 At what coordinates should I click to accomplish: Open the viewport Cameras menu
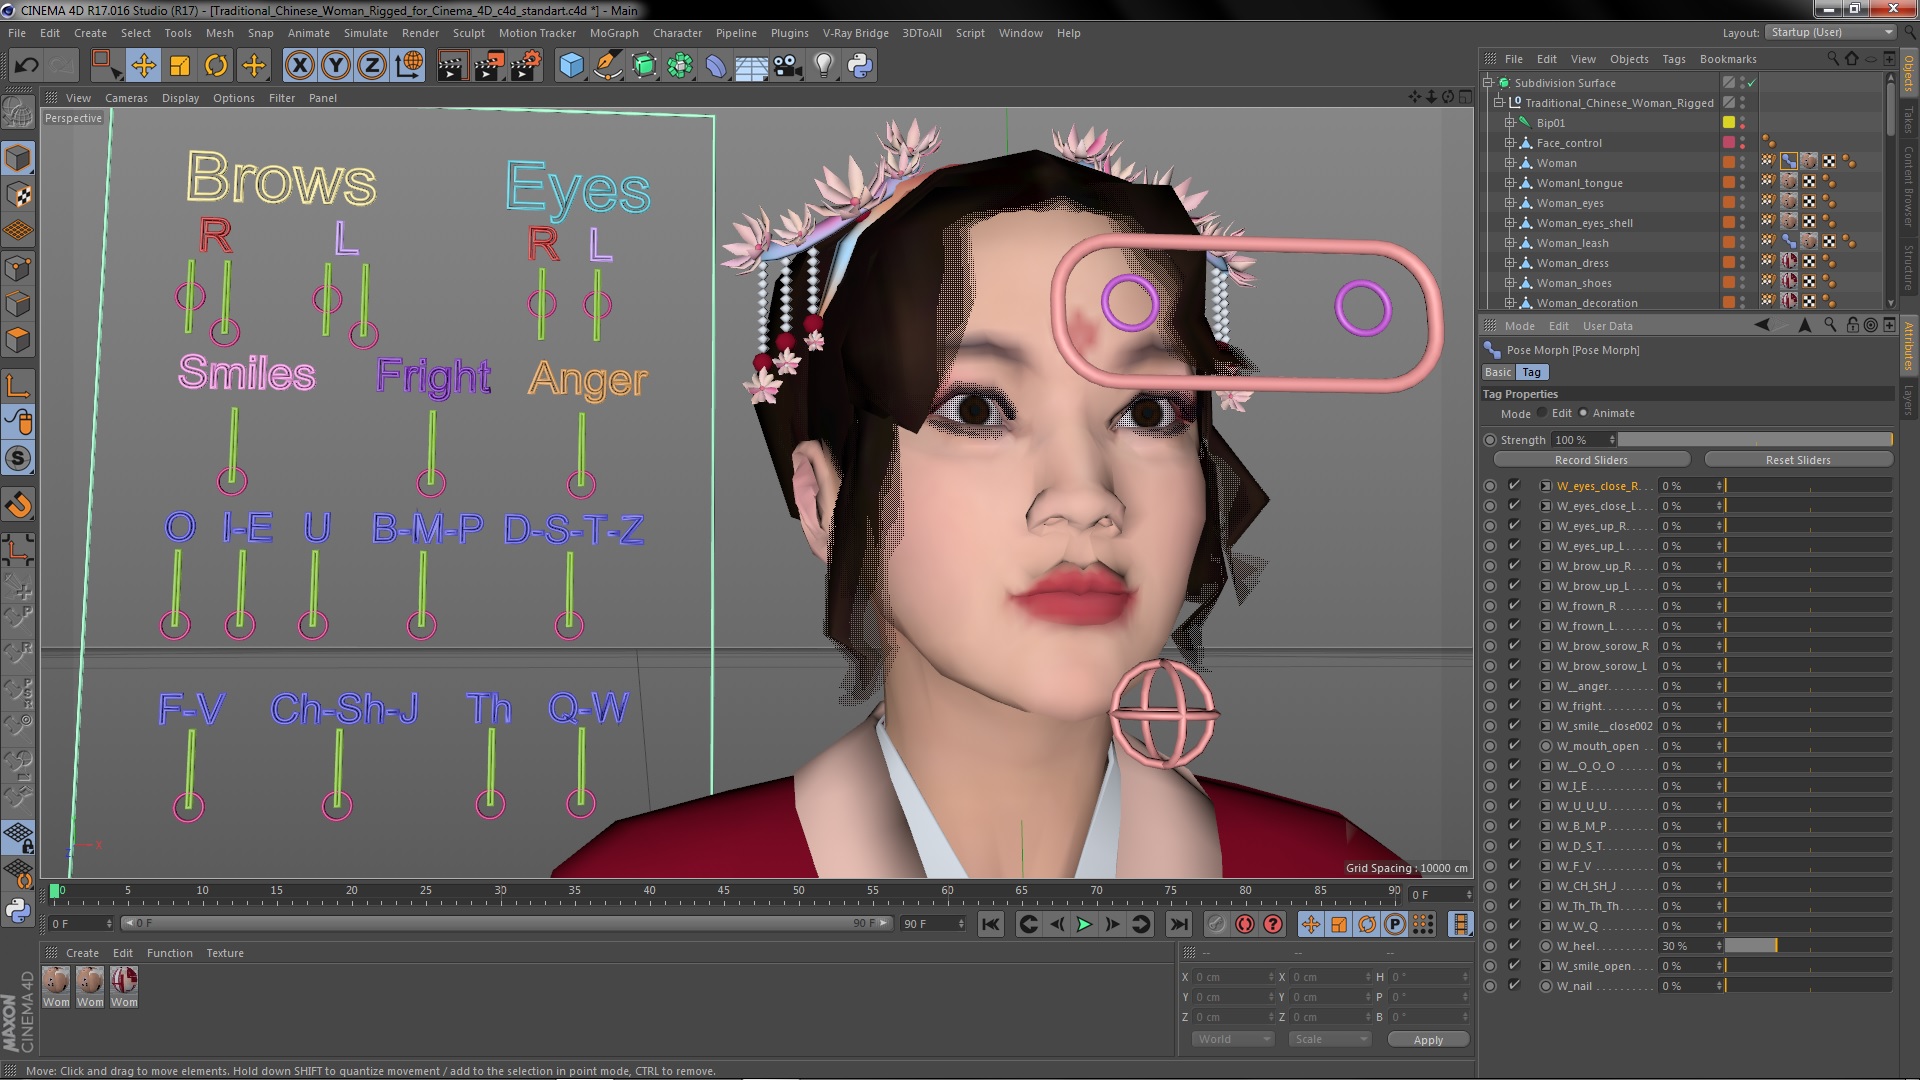coord(126,98)
